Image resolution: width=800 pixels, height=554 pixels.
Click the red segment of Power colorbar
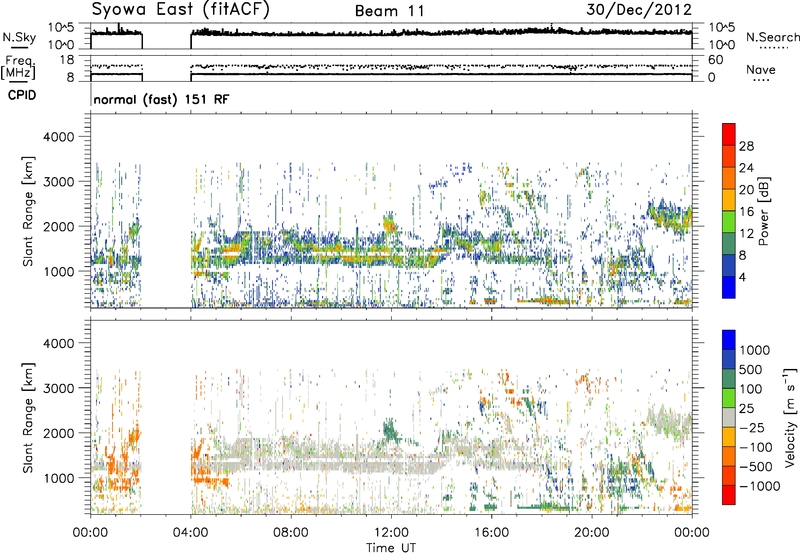pyautogui.click(x=729, y=134)
